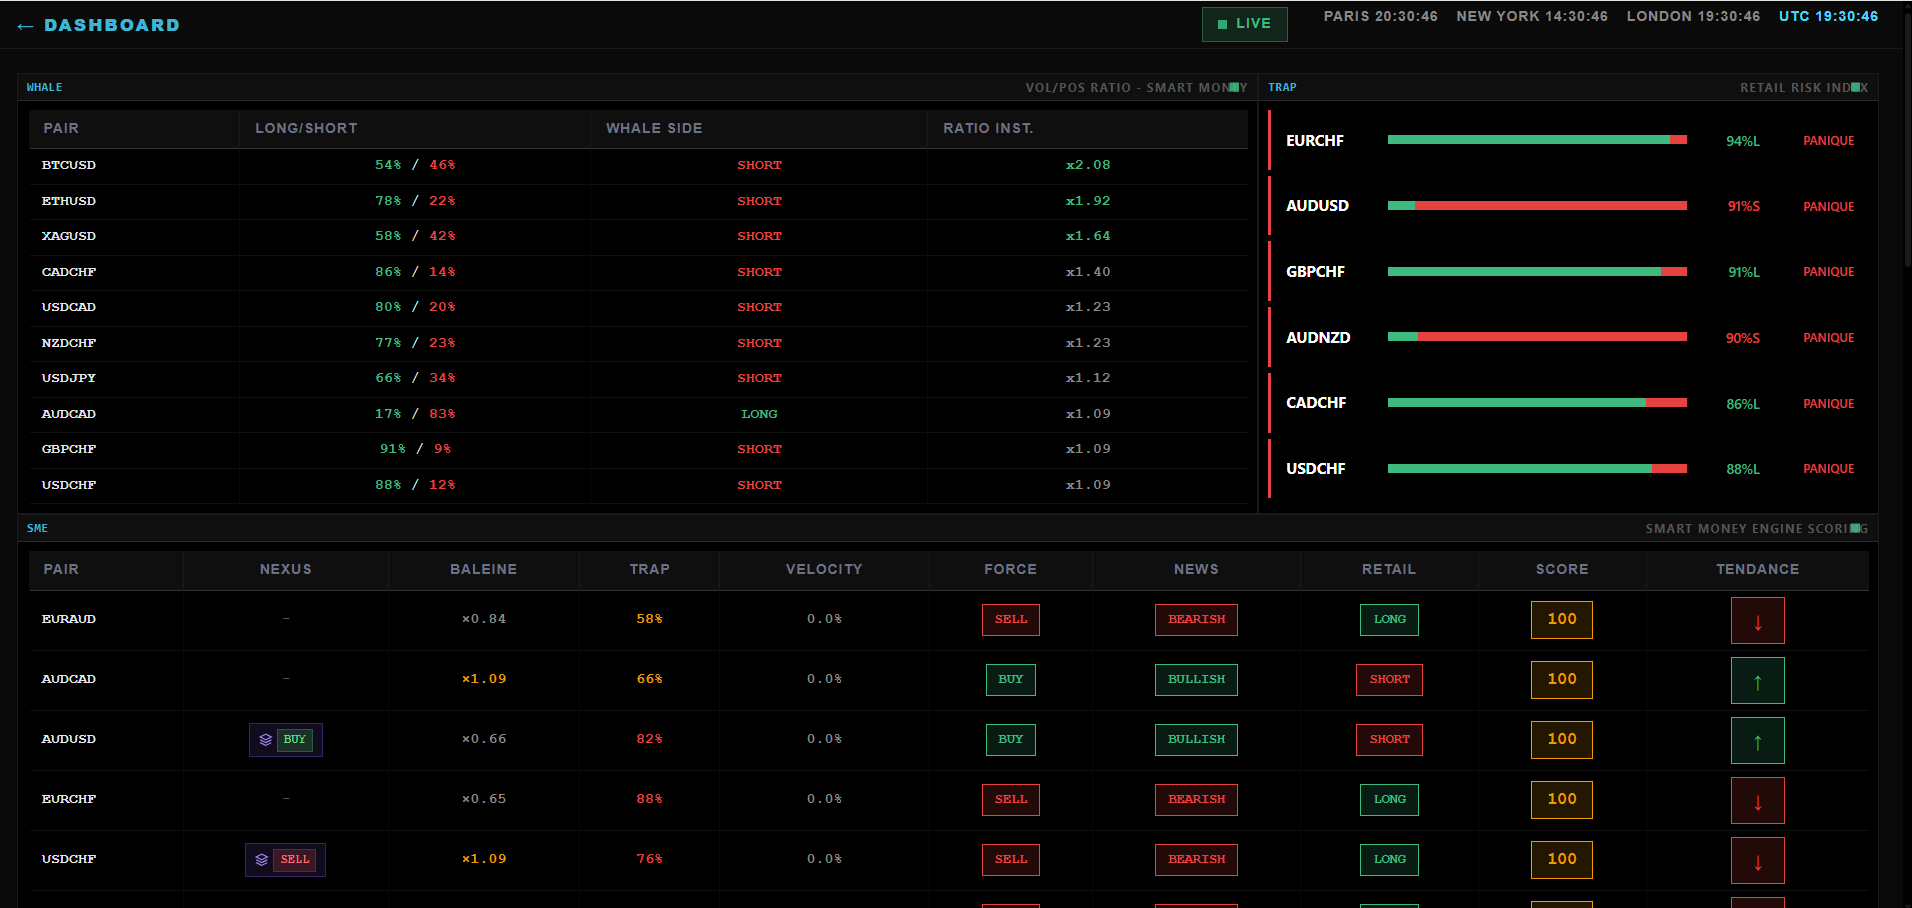Image resolution: width=1912 pixels, height=908 pixels.
Task: Click the WHALE SIDE column header
Action: click(x=654, y=128)
